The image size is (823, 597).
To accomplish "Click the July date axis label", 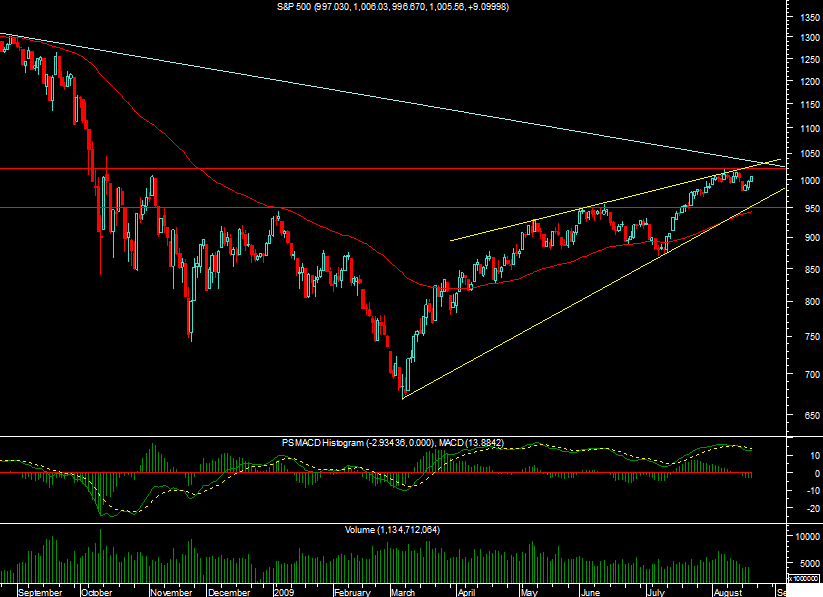I will pos(656,592).
